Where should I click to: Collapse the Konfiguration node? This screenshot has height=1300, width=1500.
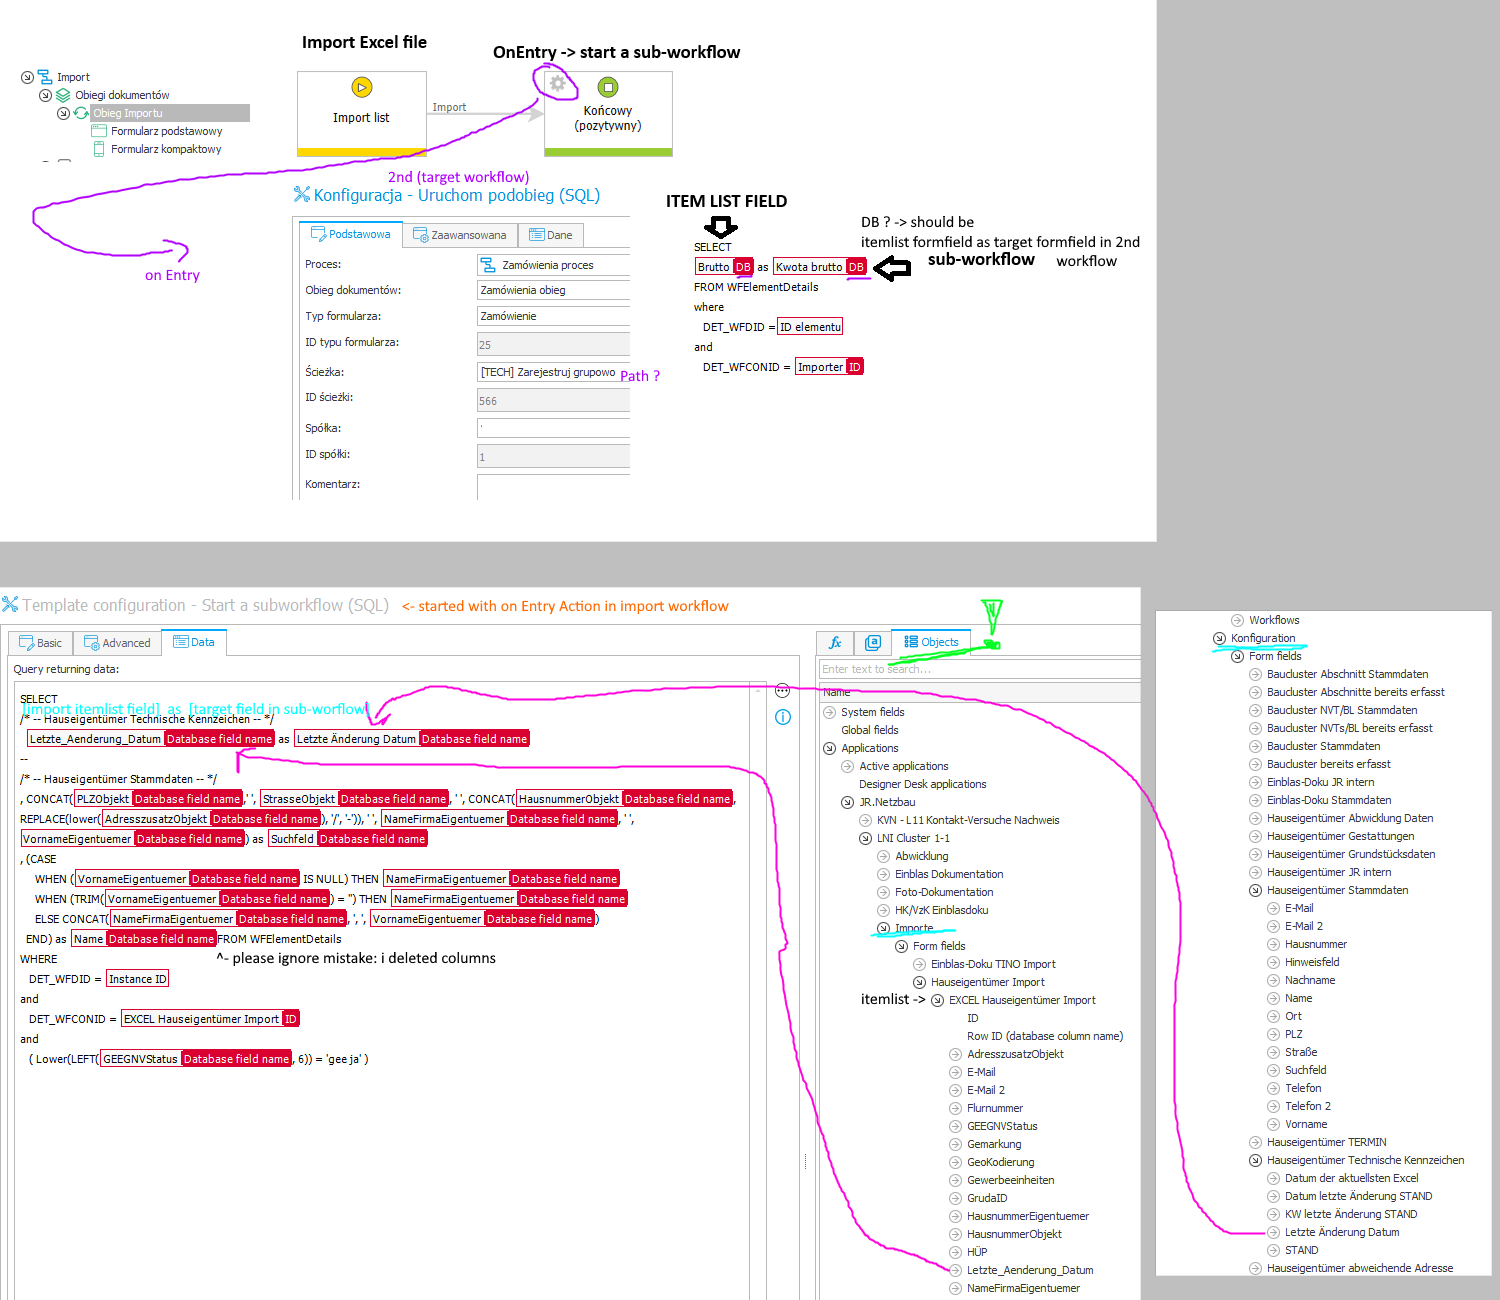point(1219,638)
